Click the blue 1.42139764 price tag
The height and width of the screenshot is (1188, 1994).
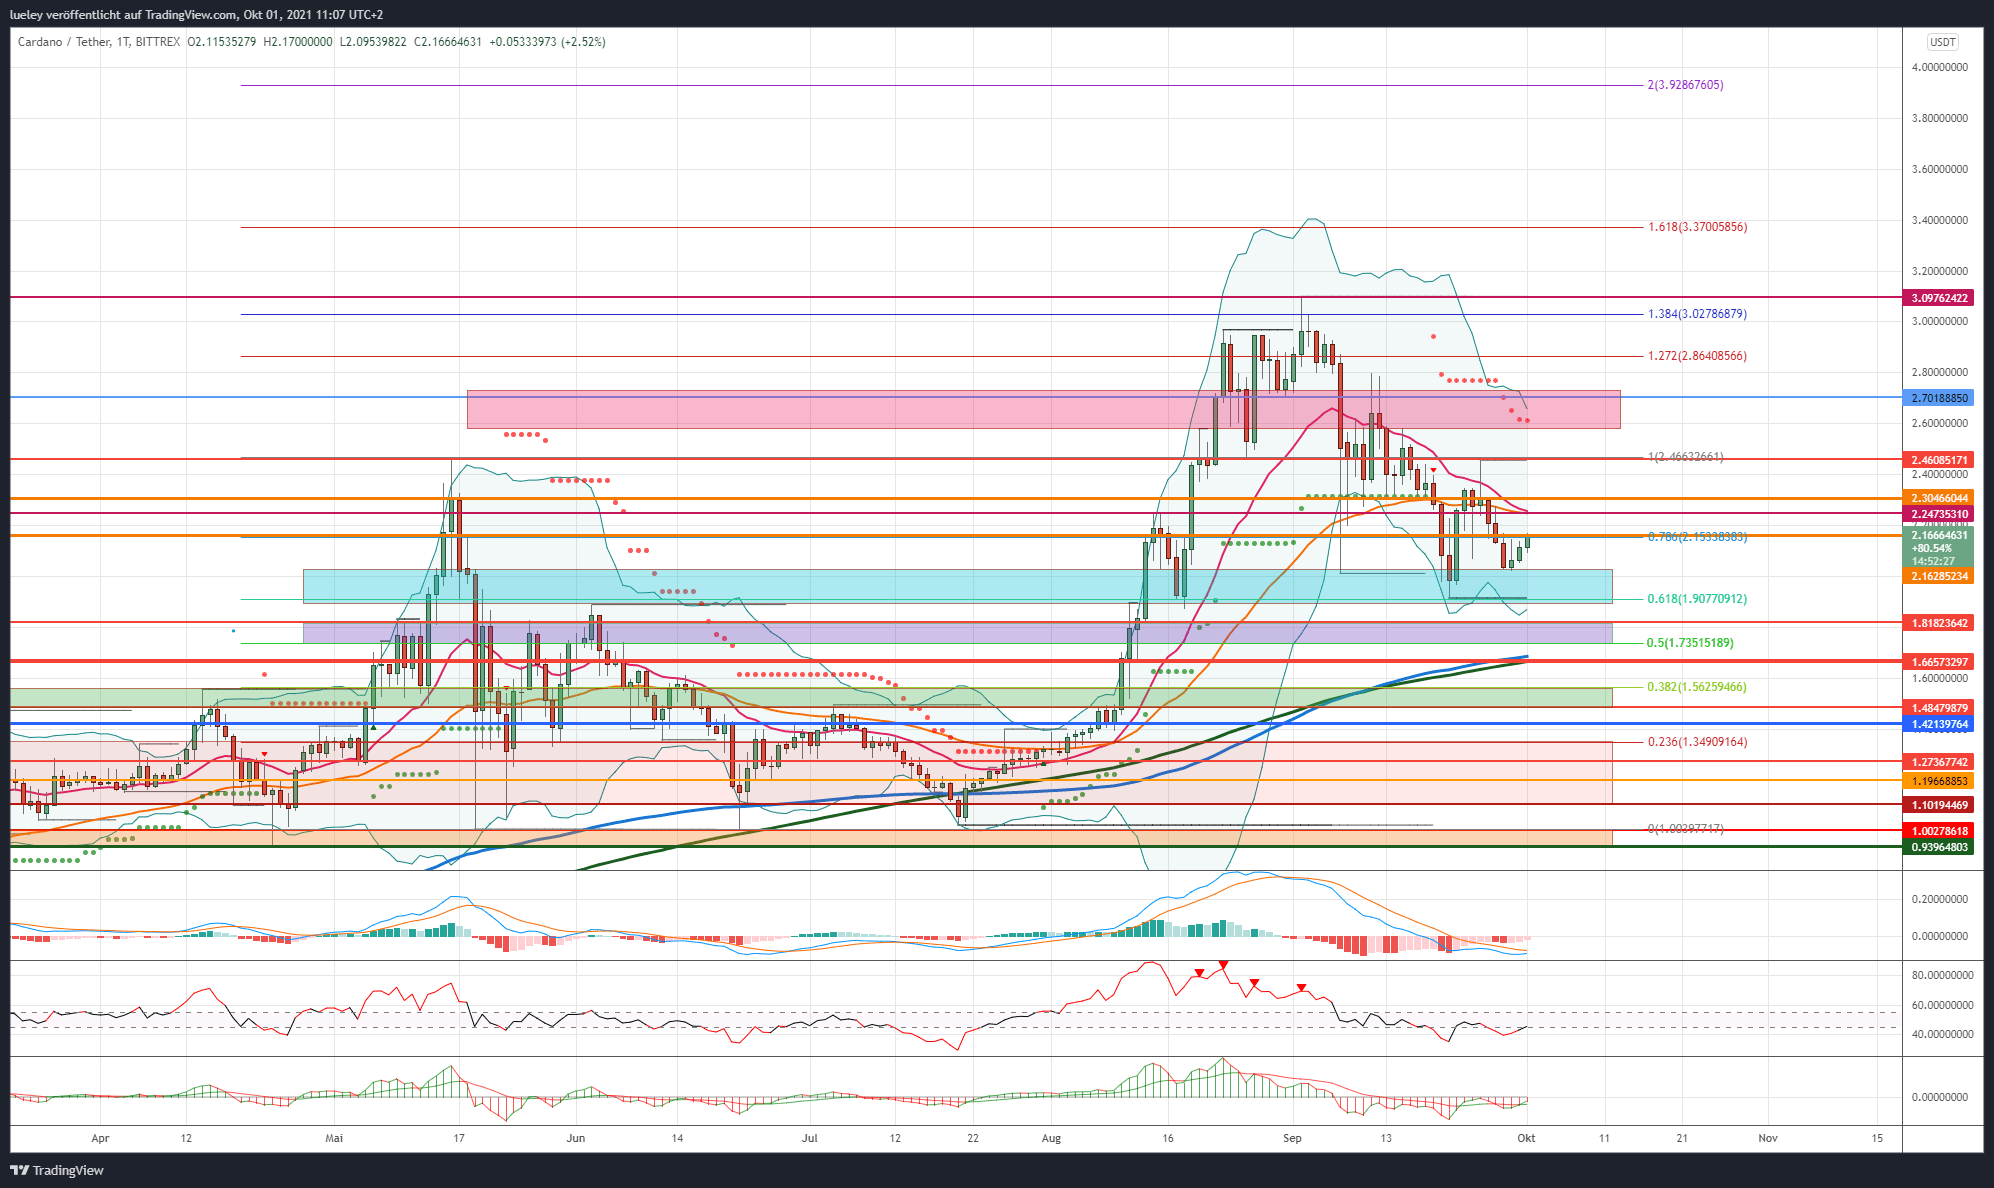[x=1939, y=724]
